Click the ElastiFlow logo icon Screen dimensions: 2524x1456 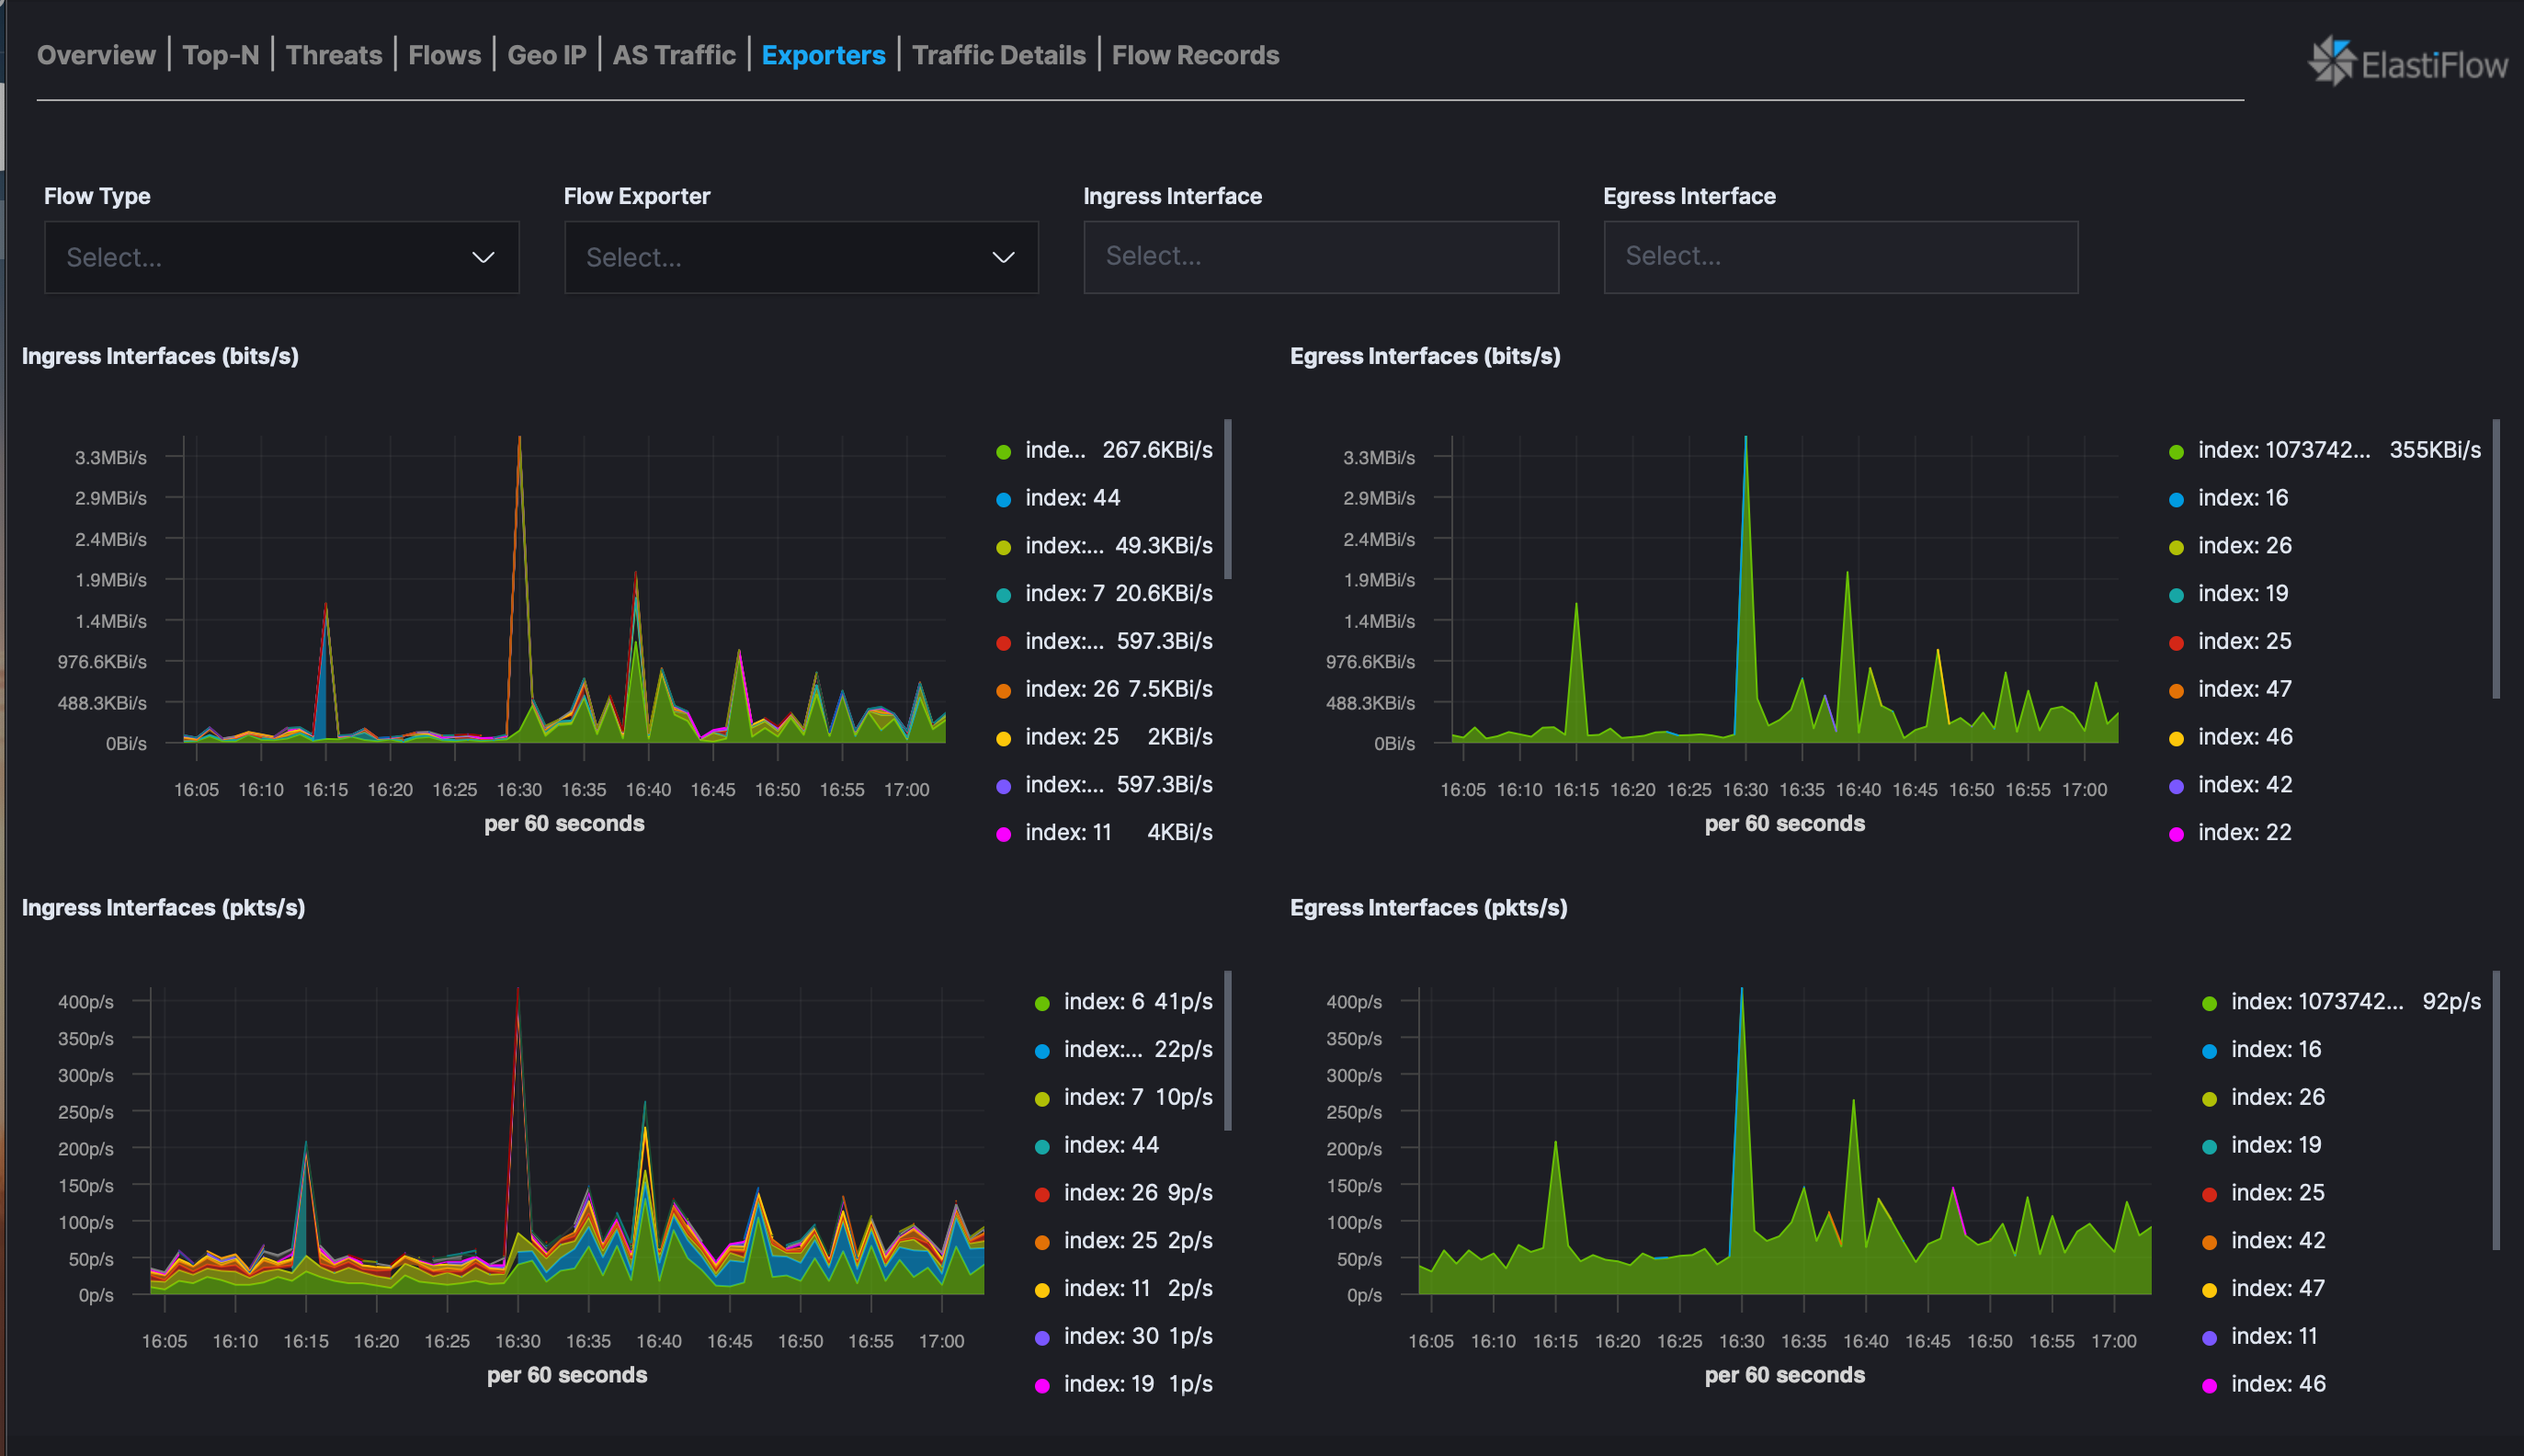click(2331, 61)
